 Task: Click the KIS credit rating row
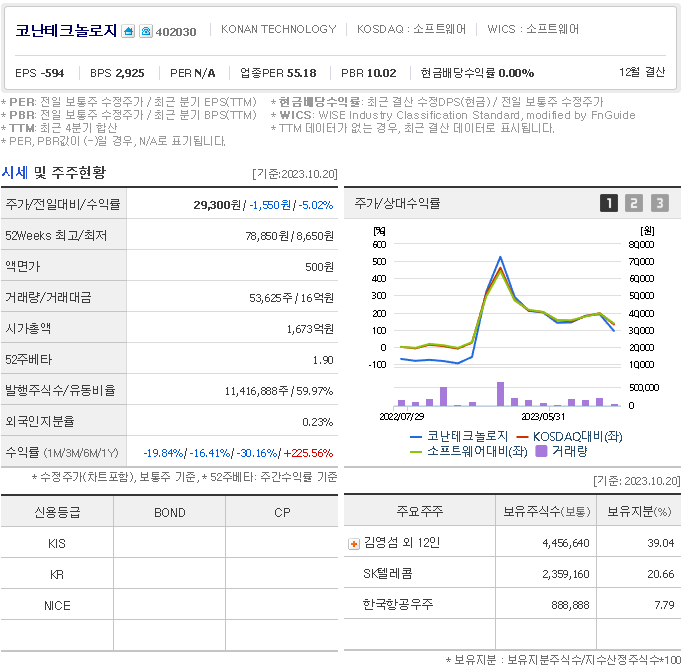click(170, 543)
